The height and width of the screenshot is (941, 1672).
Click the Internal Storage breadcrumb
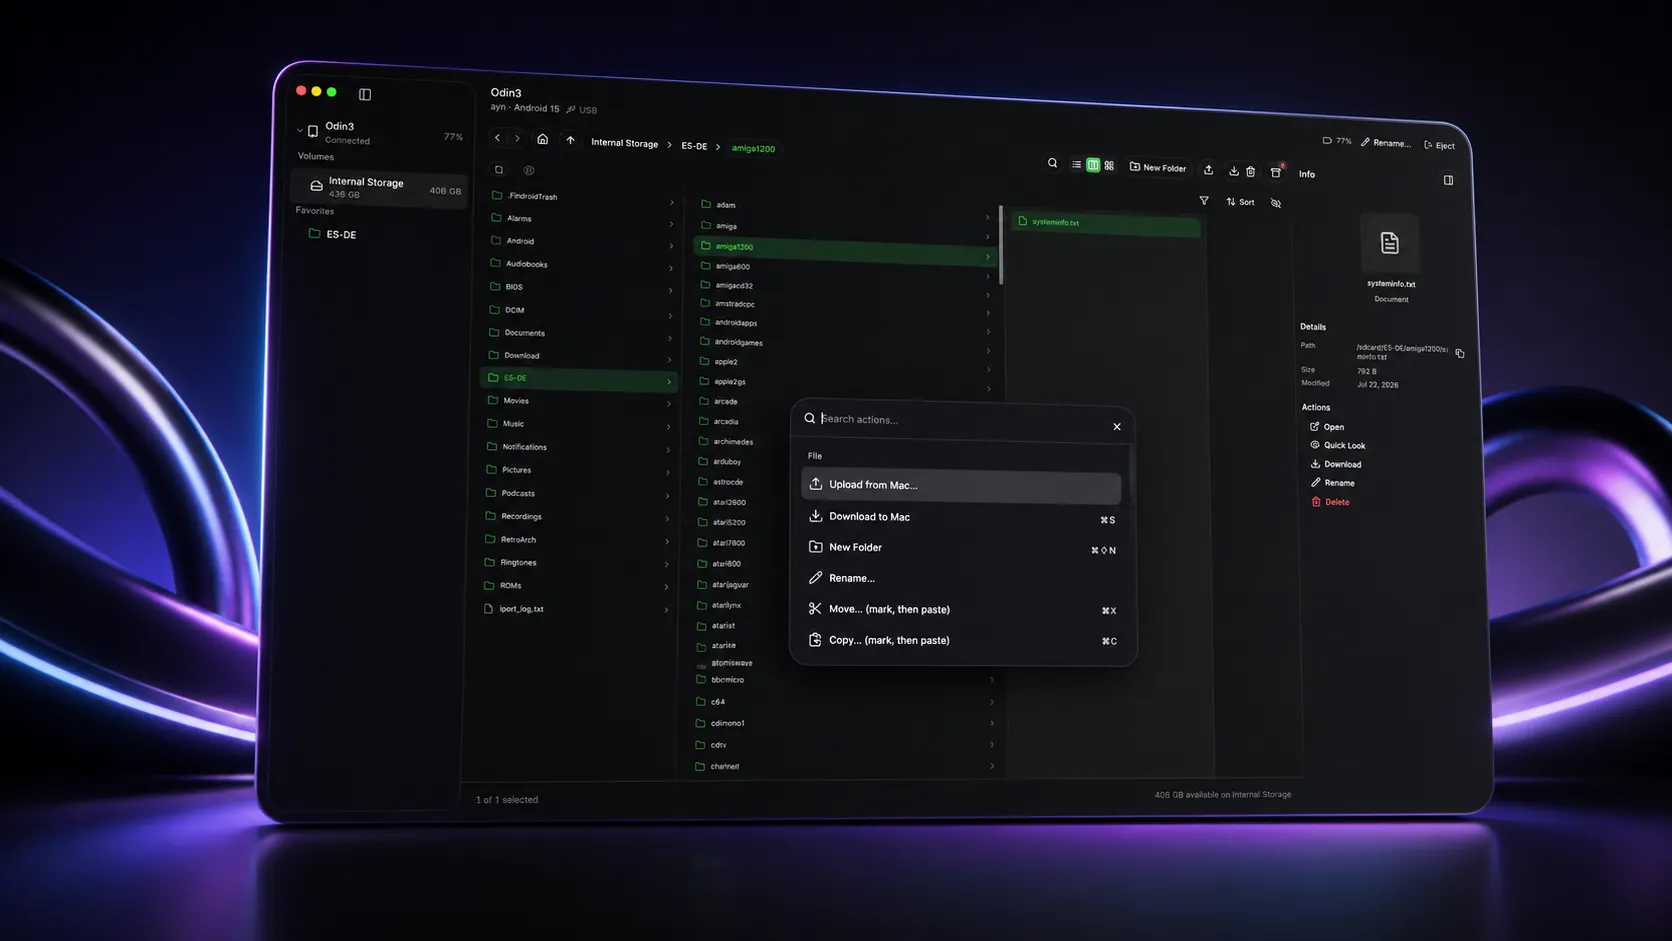(x=624, y=143)
